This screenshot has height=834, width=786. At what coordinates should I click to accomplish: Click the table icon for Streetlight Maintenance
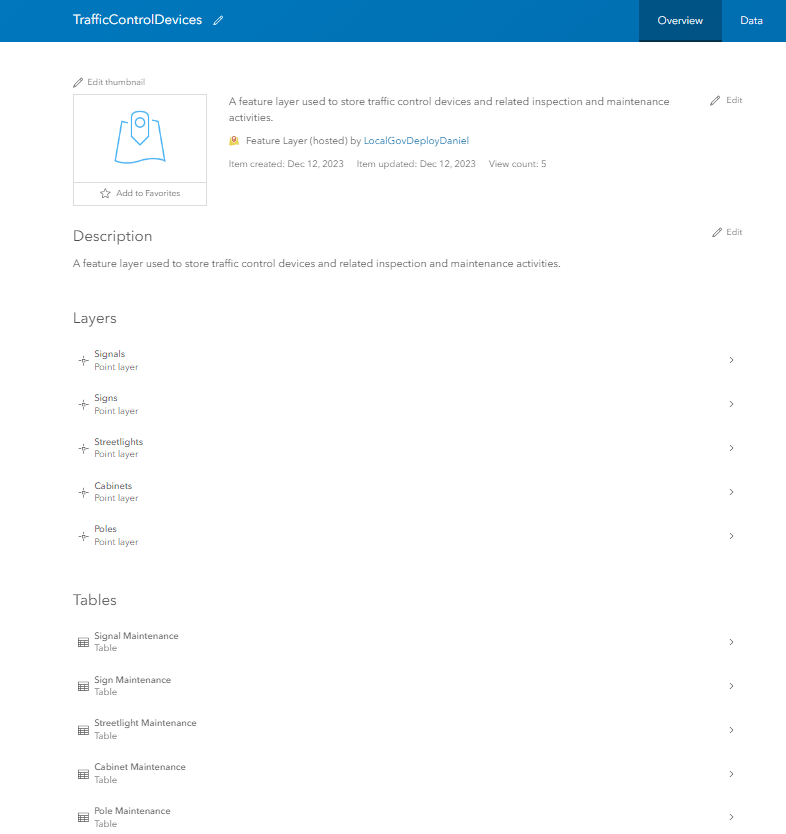coord(83,730)
